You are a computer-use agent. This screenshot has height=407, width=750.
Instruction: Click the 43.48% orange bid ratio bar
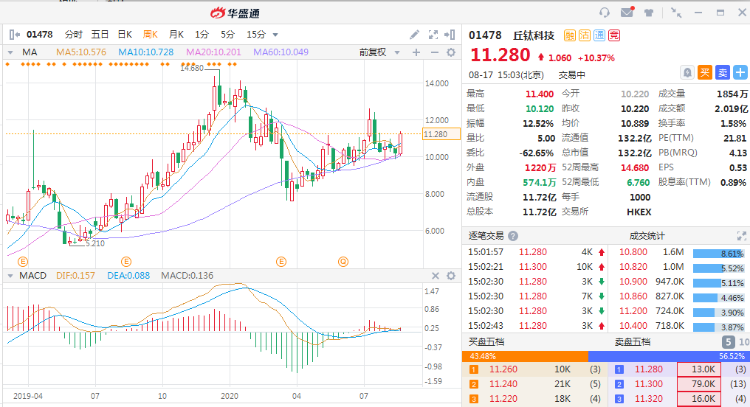pyautogui.click(x=525, y=356)
